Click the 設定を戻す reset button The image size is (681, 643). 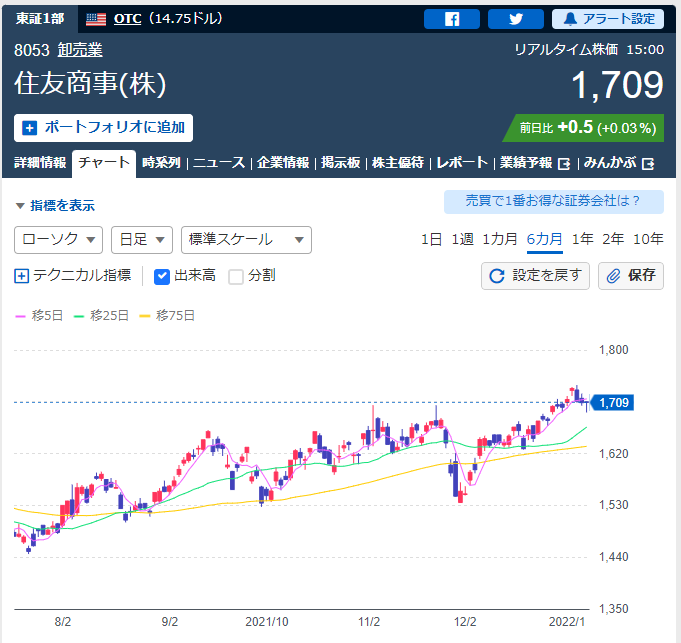point(535,276)
